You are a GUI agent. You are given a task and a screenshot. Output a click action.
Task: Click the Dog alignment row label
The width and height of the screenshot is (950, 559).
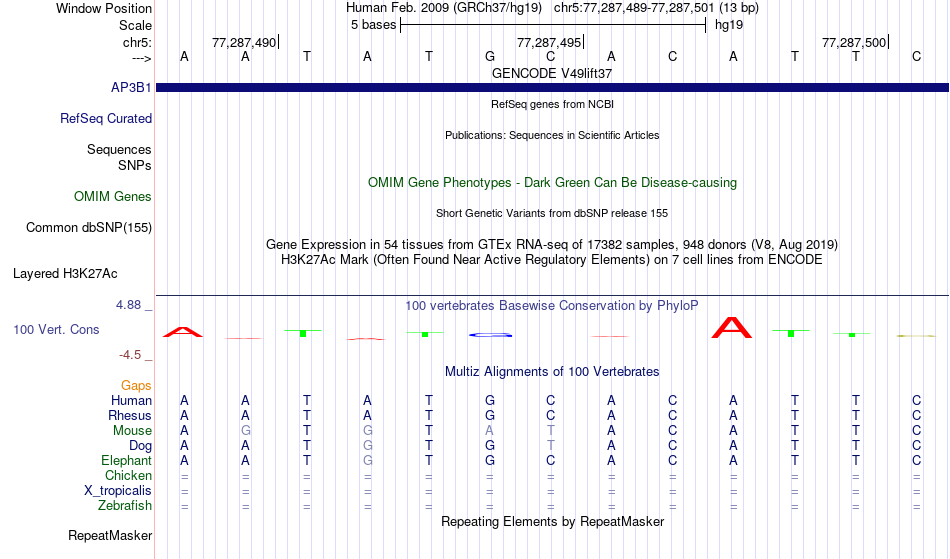click(140, 446)
